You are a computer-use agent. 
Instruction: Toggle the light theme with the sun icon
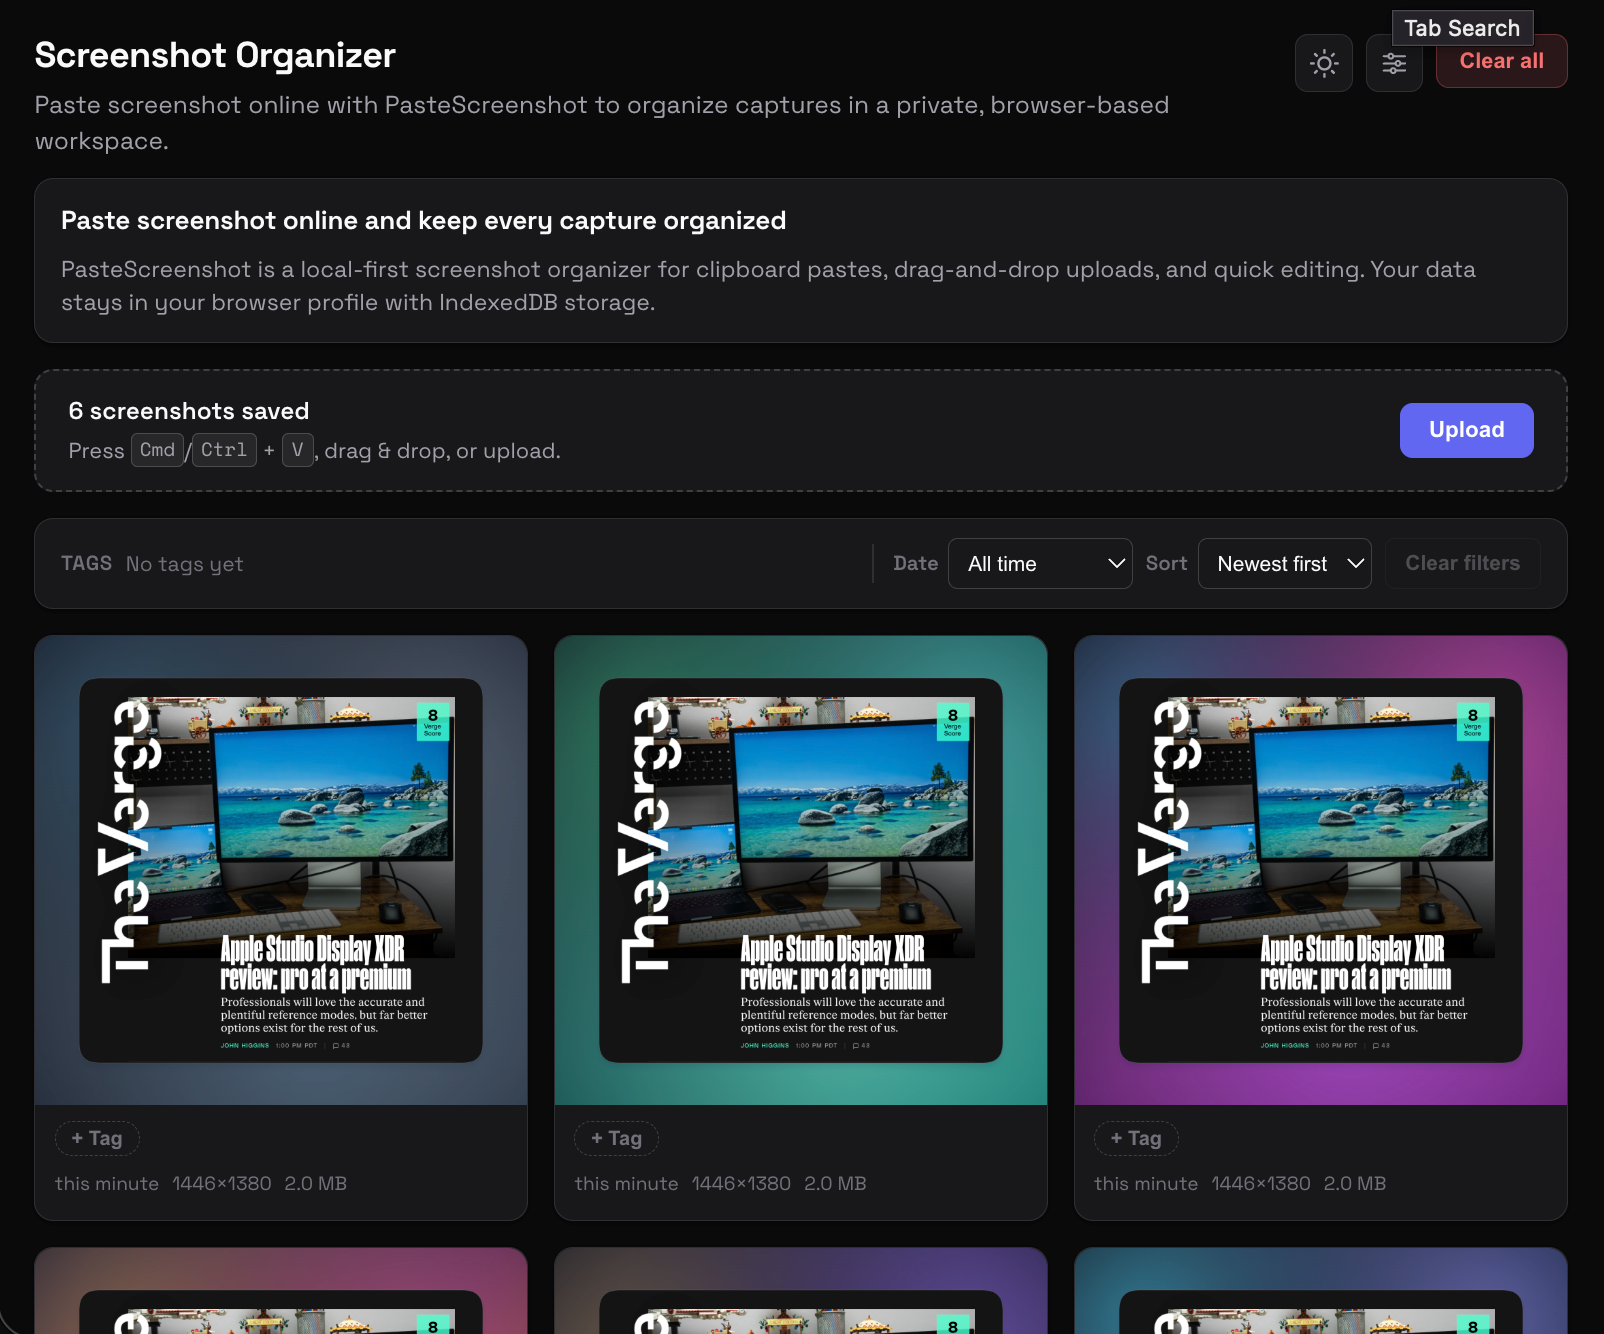1323,62
